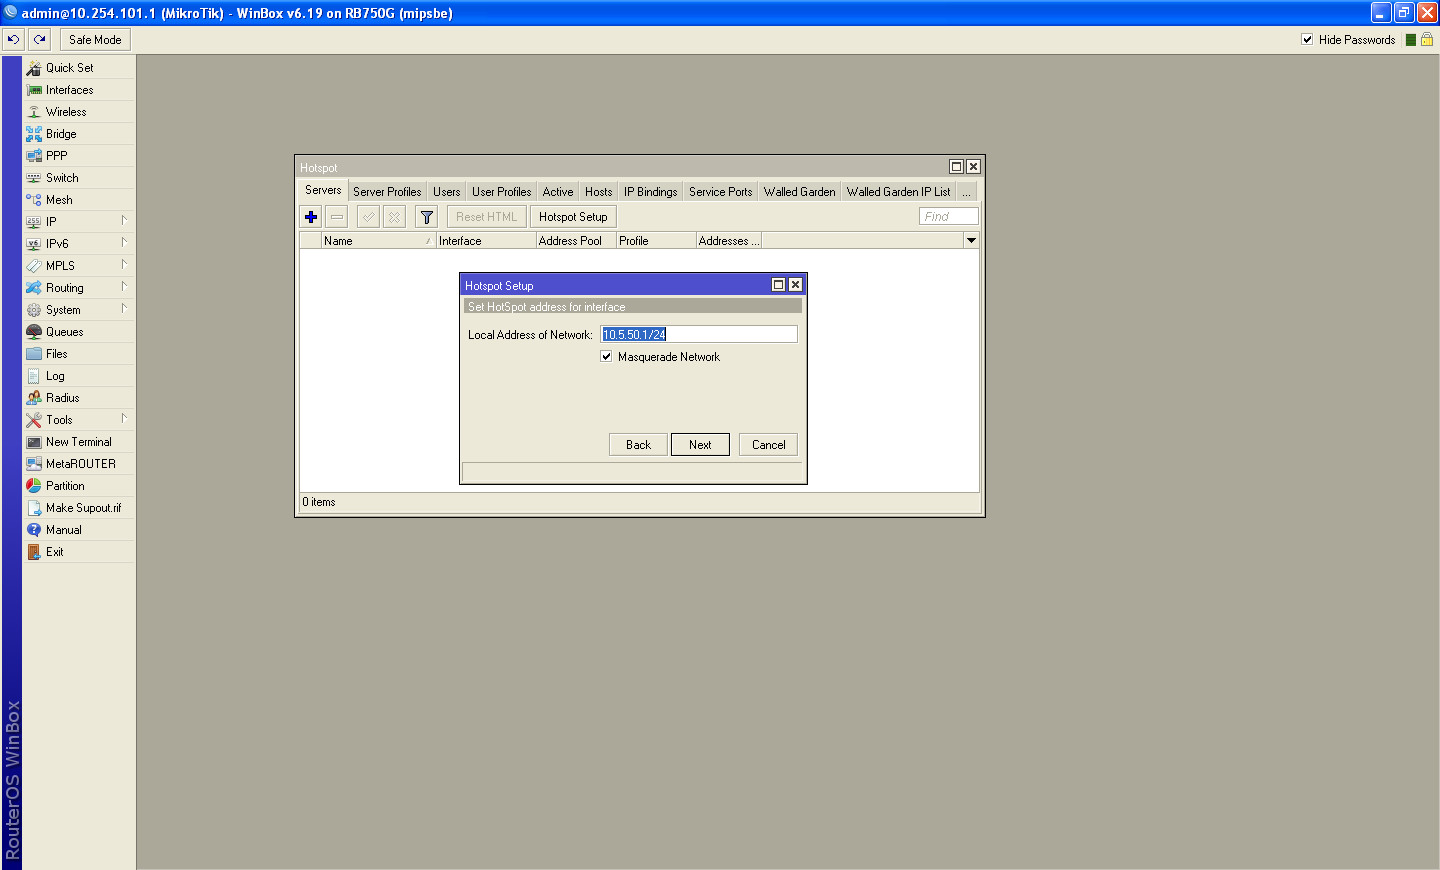Toggle Safe Mode button
Screen dimensions: 1440x870
pos(95,40)
